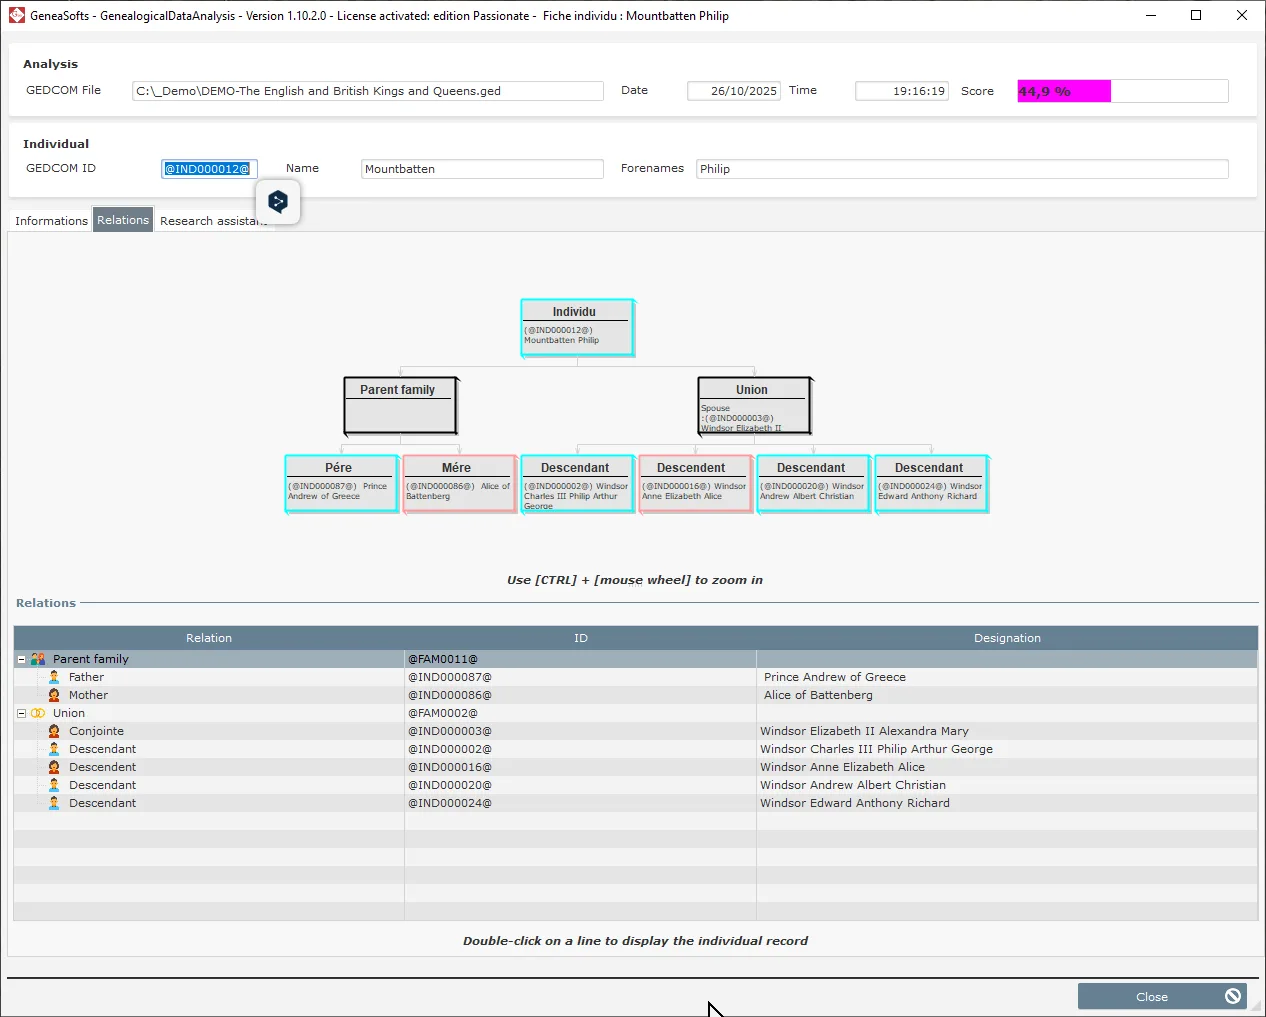The height and width of the screenshot is (1017, 1266).
Task: Click the person icon on the first Descendant row
Action: [x=53, y=749]
